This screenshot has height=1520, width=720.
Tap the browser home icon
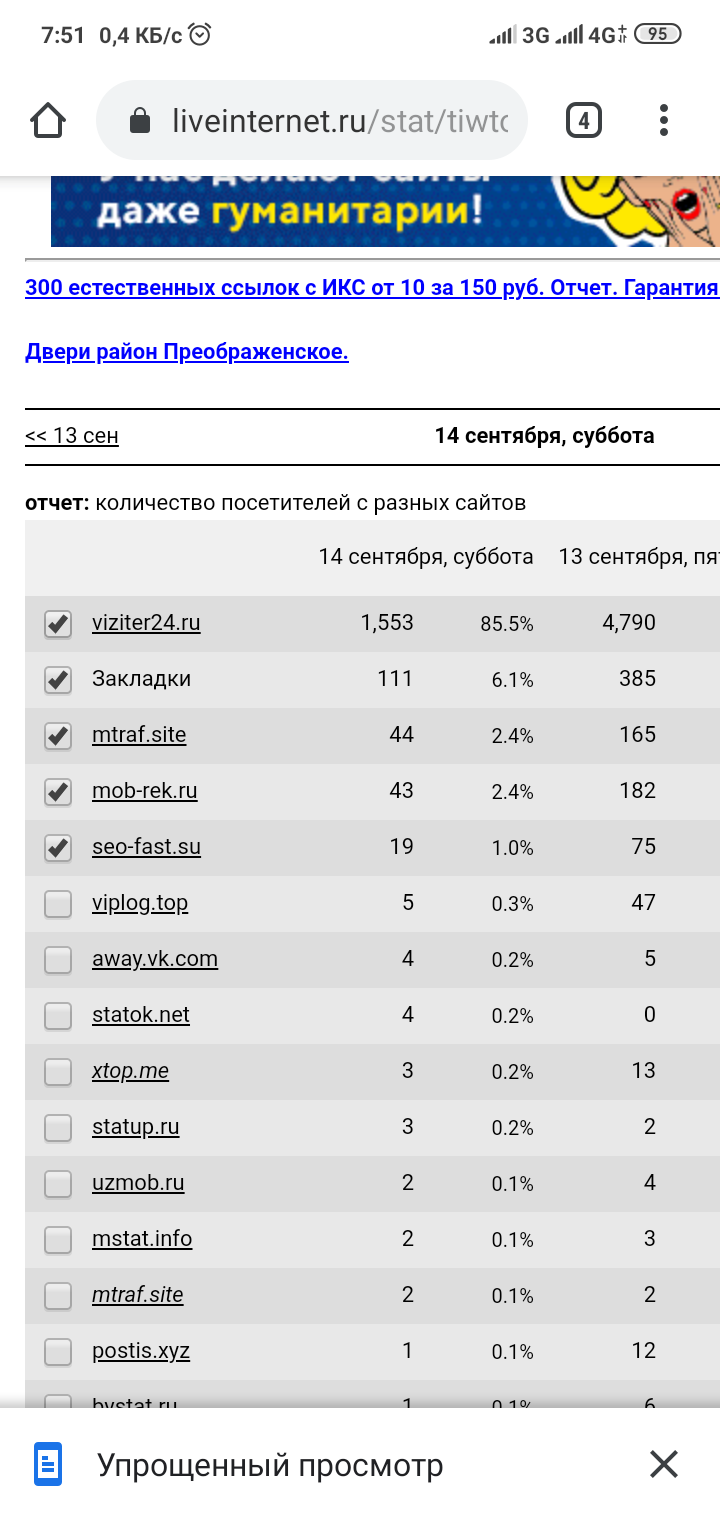tap(48, 121)
